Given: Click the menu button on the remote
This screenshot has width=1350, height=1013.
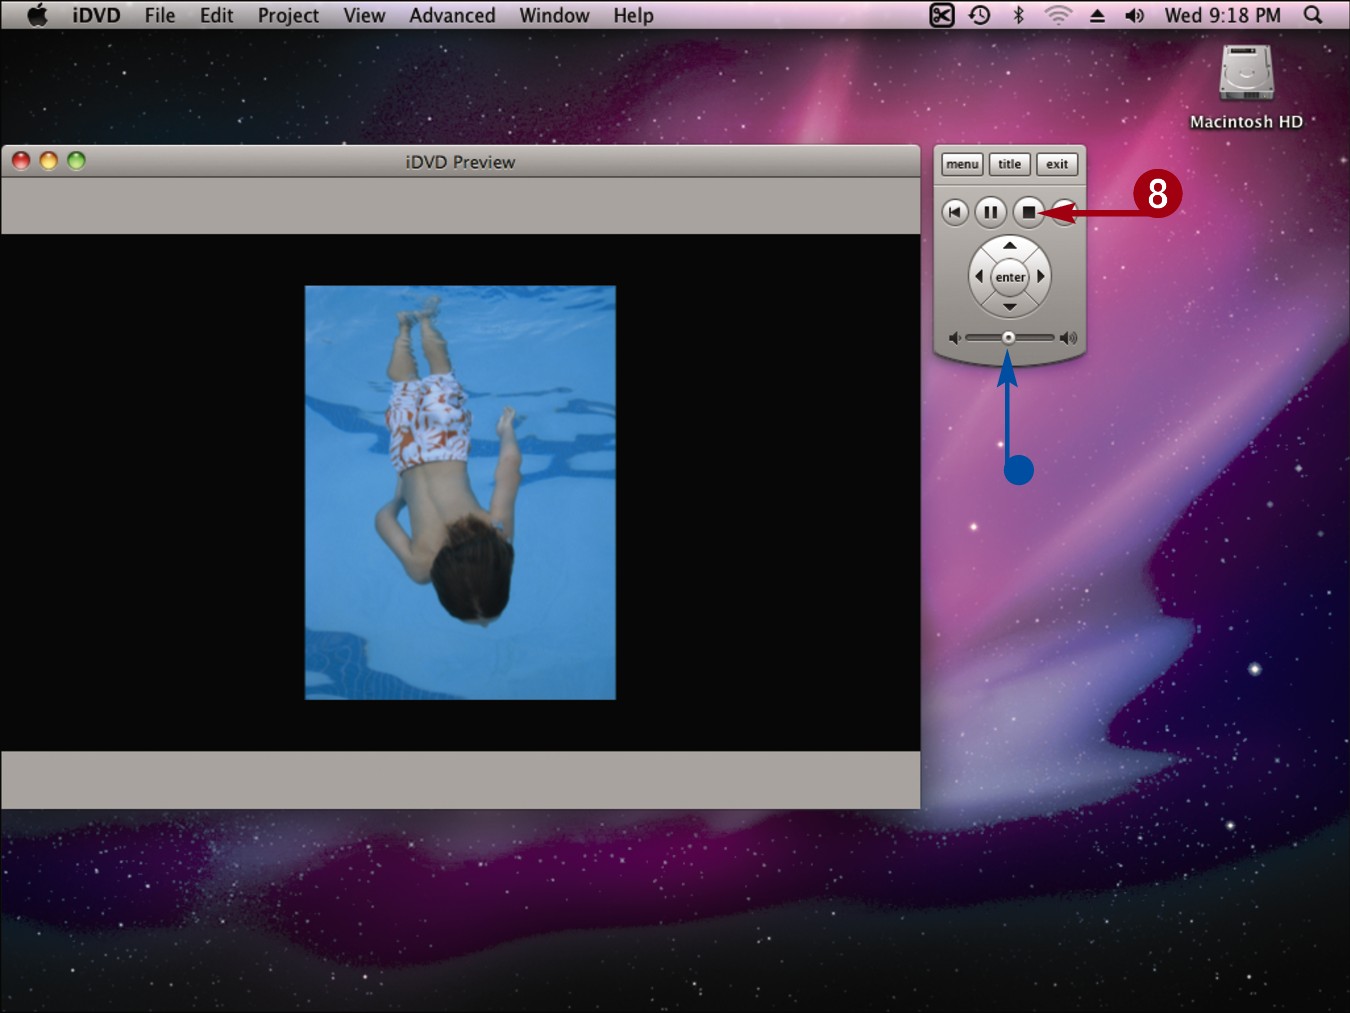Looking at the screenshot, I should [962, 164].
